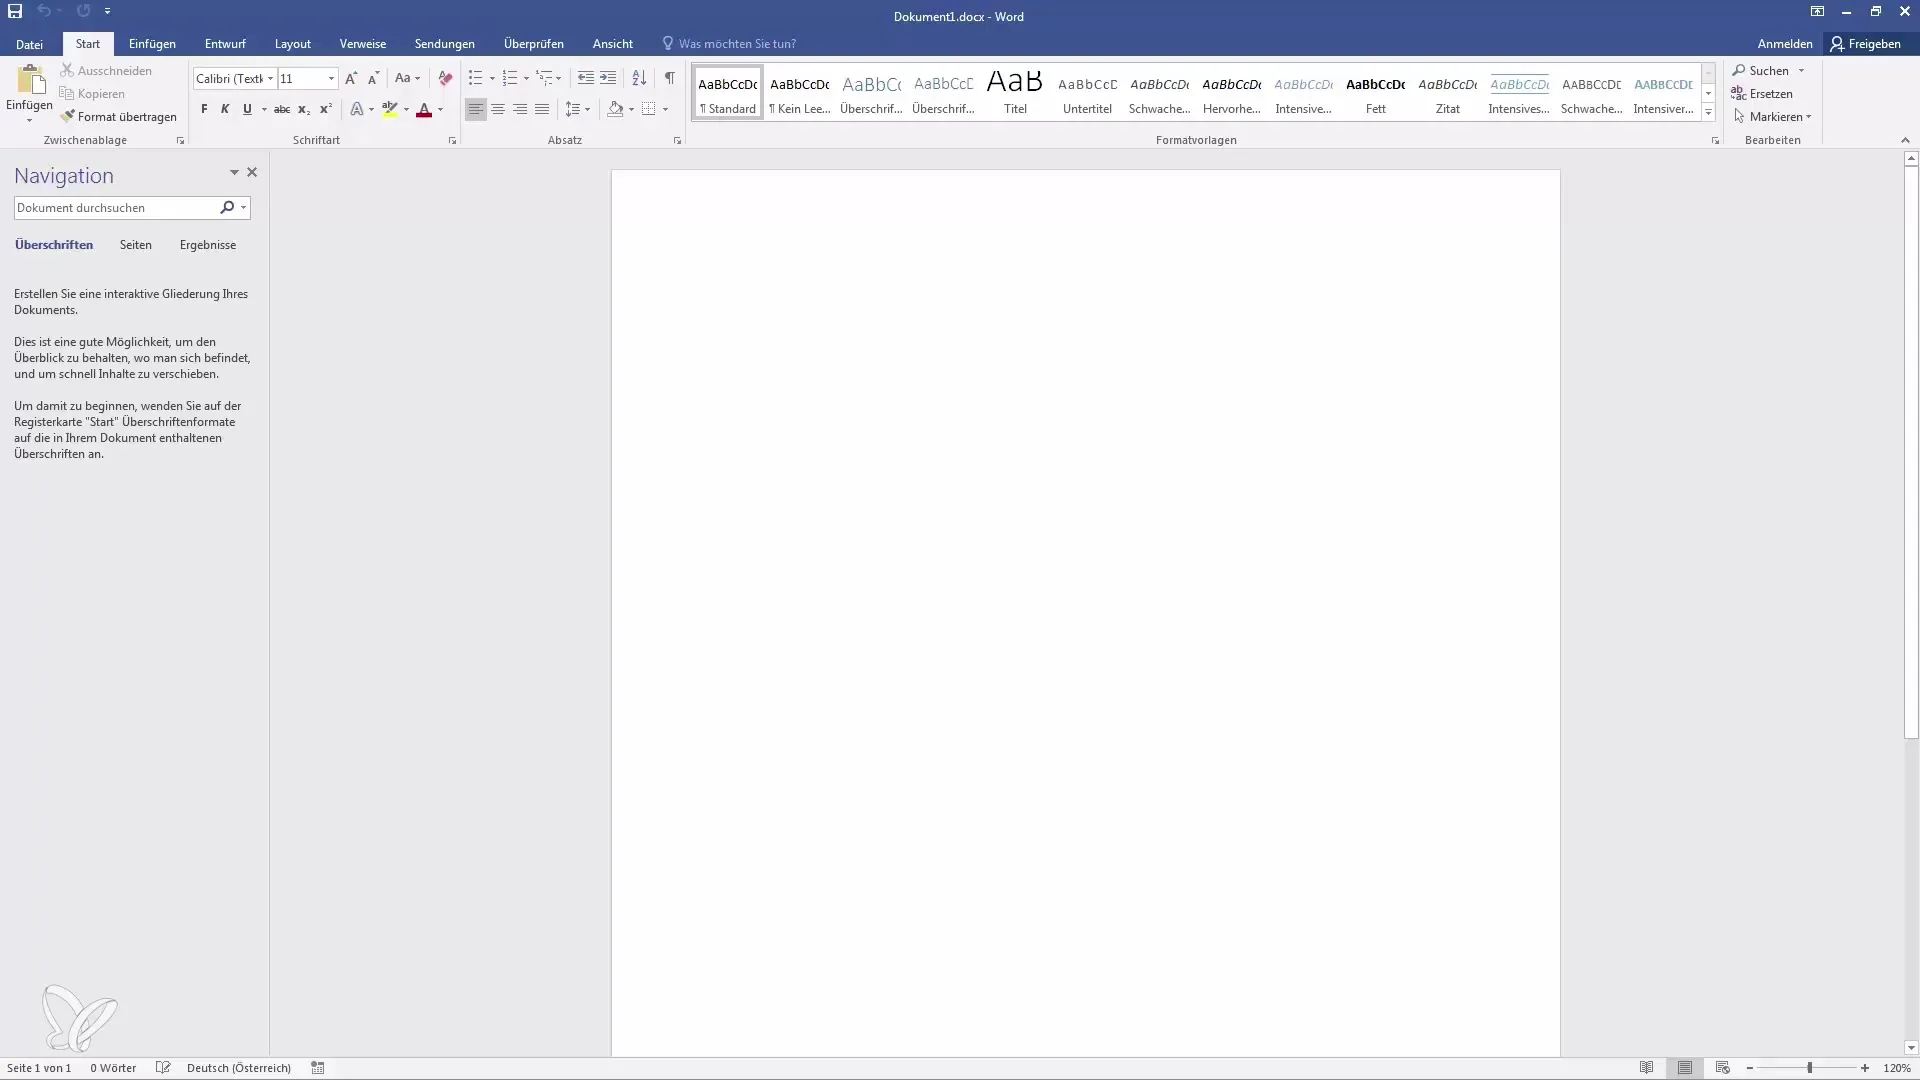Select align left paragraph button

(x=476, y=109)
